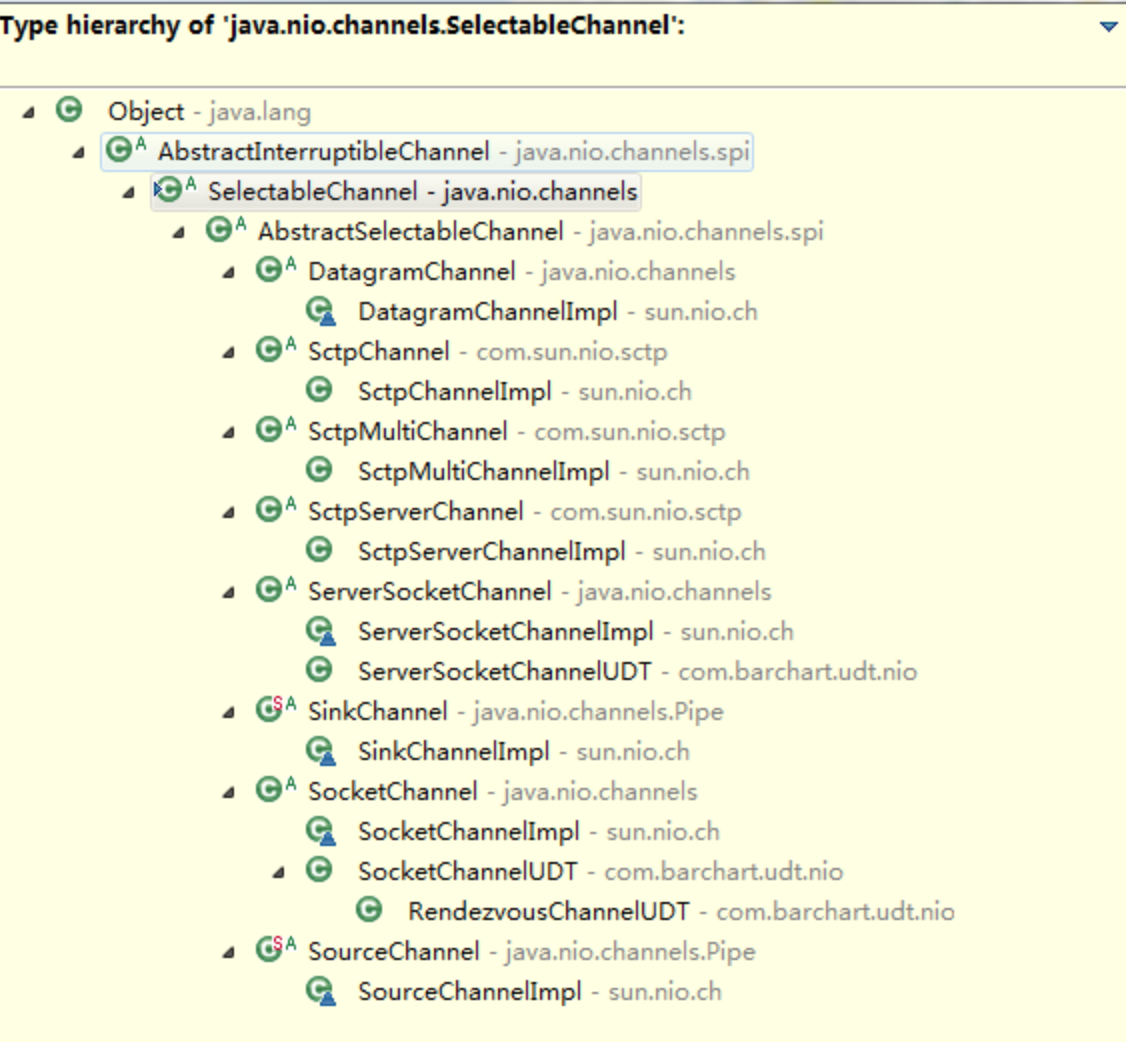The height and width of the screenshot is (1042, 1126).
Task: Click the RendezvousChannelUDT class icon
Action: [369, 911]
